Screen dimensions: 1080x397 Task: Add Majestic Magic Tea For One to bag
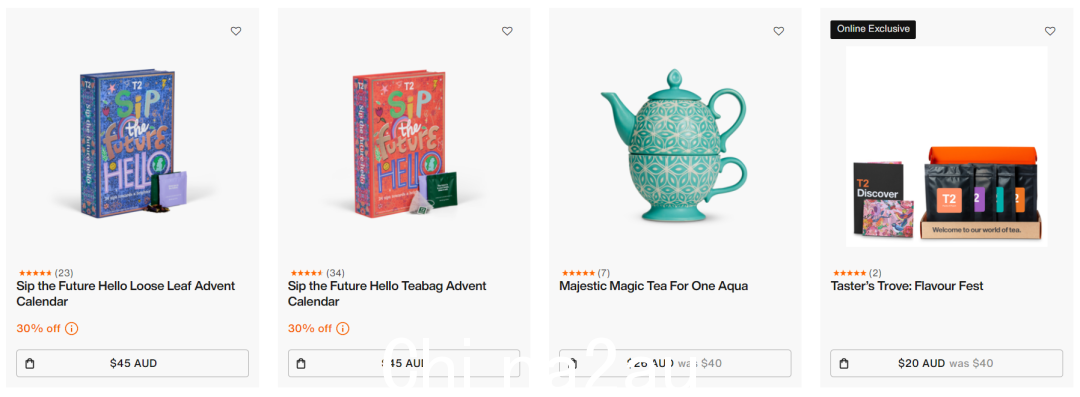tap(675, 363)
